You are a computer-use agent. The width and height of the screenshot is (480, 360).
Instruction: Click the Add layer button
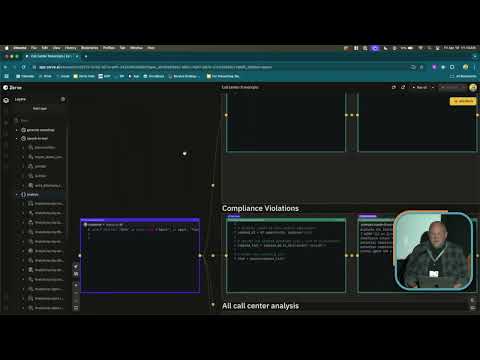pos(40,109)
